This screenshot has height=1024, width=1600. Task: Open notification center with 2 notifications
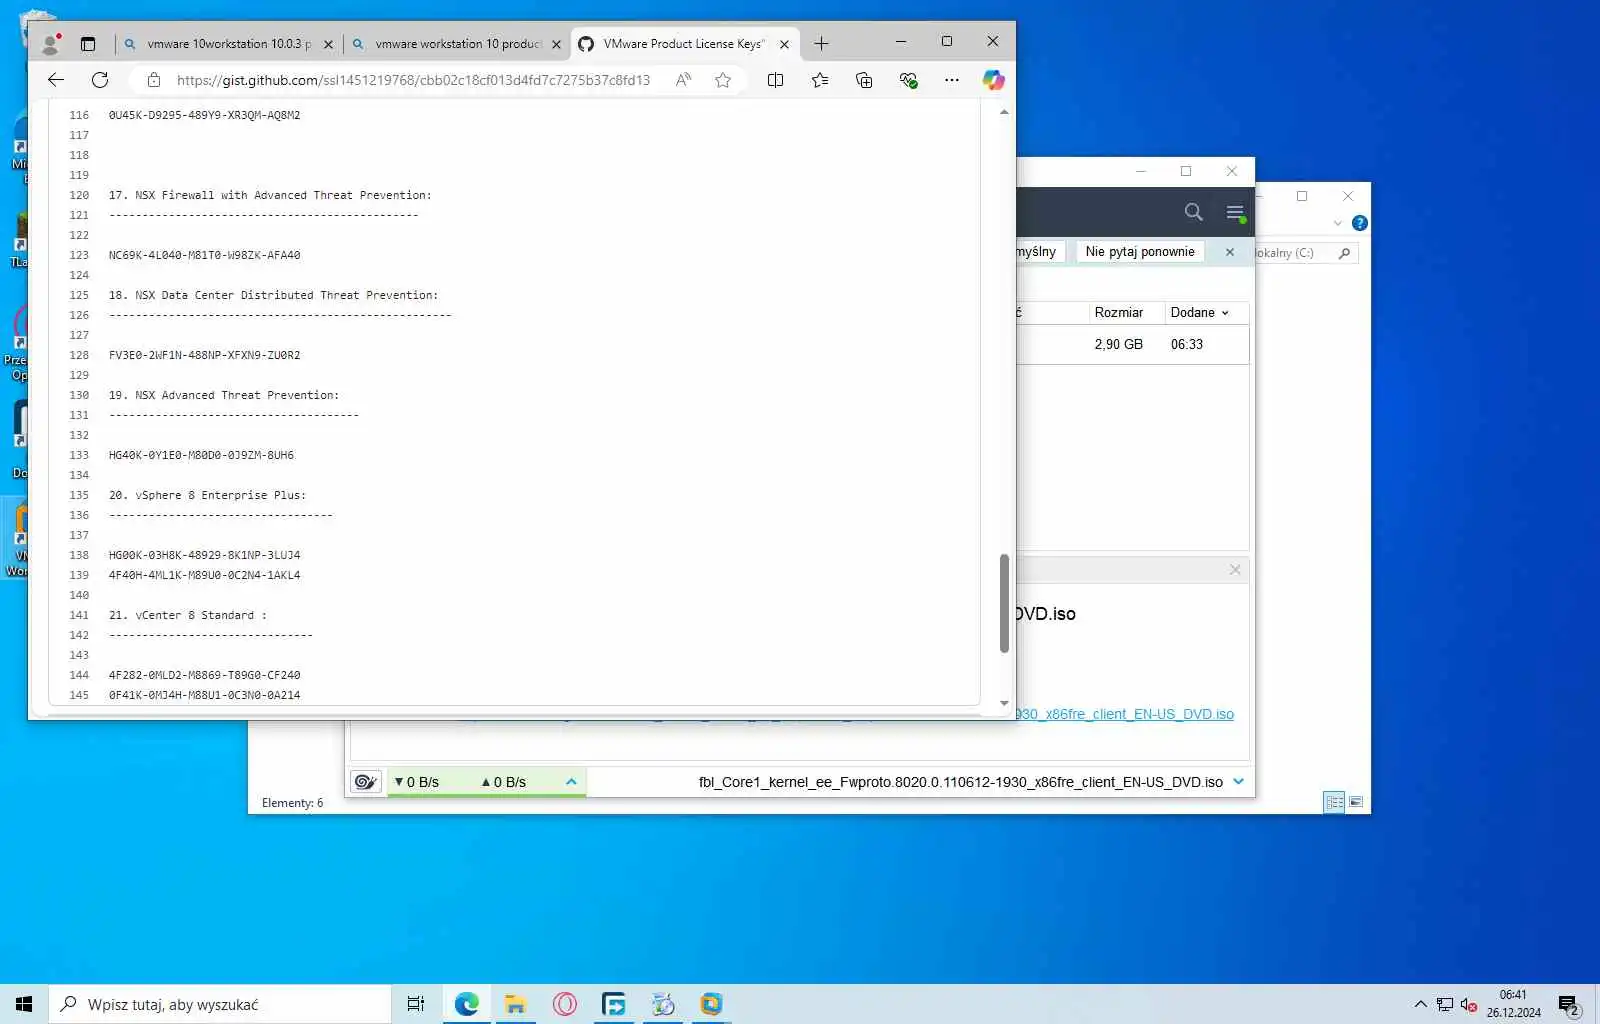point(1569,1004)
